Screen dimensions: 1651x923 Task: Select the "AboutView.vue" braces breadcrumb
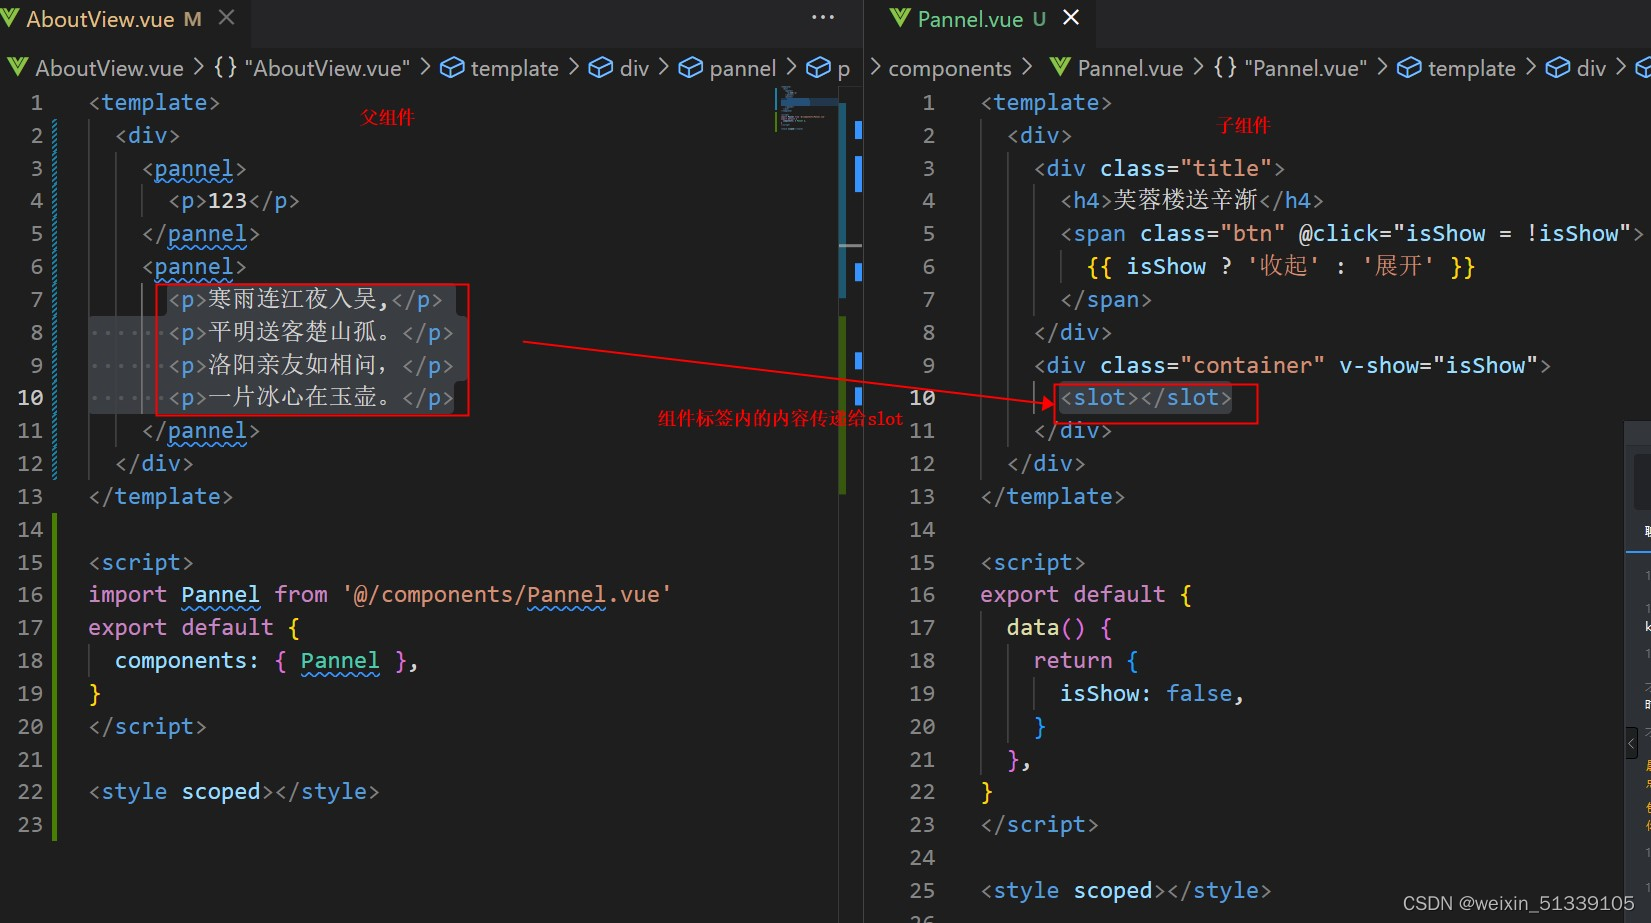coord(312,68)
